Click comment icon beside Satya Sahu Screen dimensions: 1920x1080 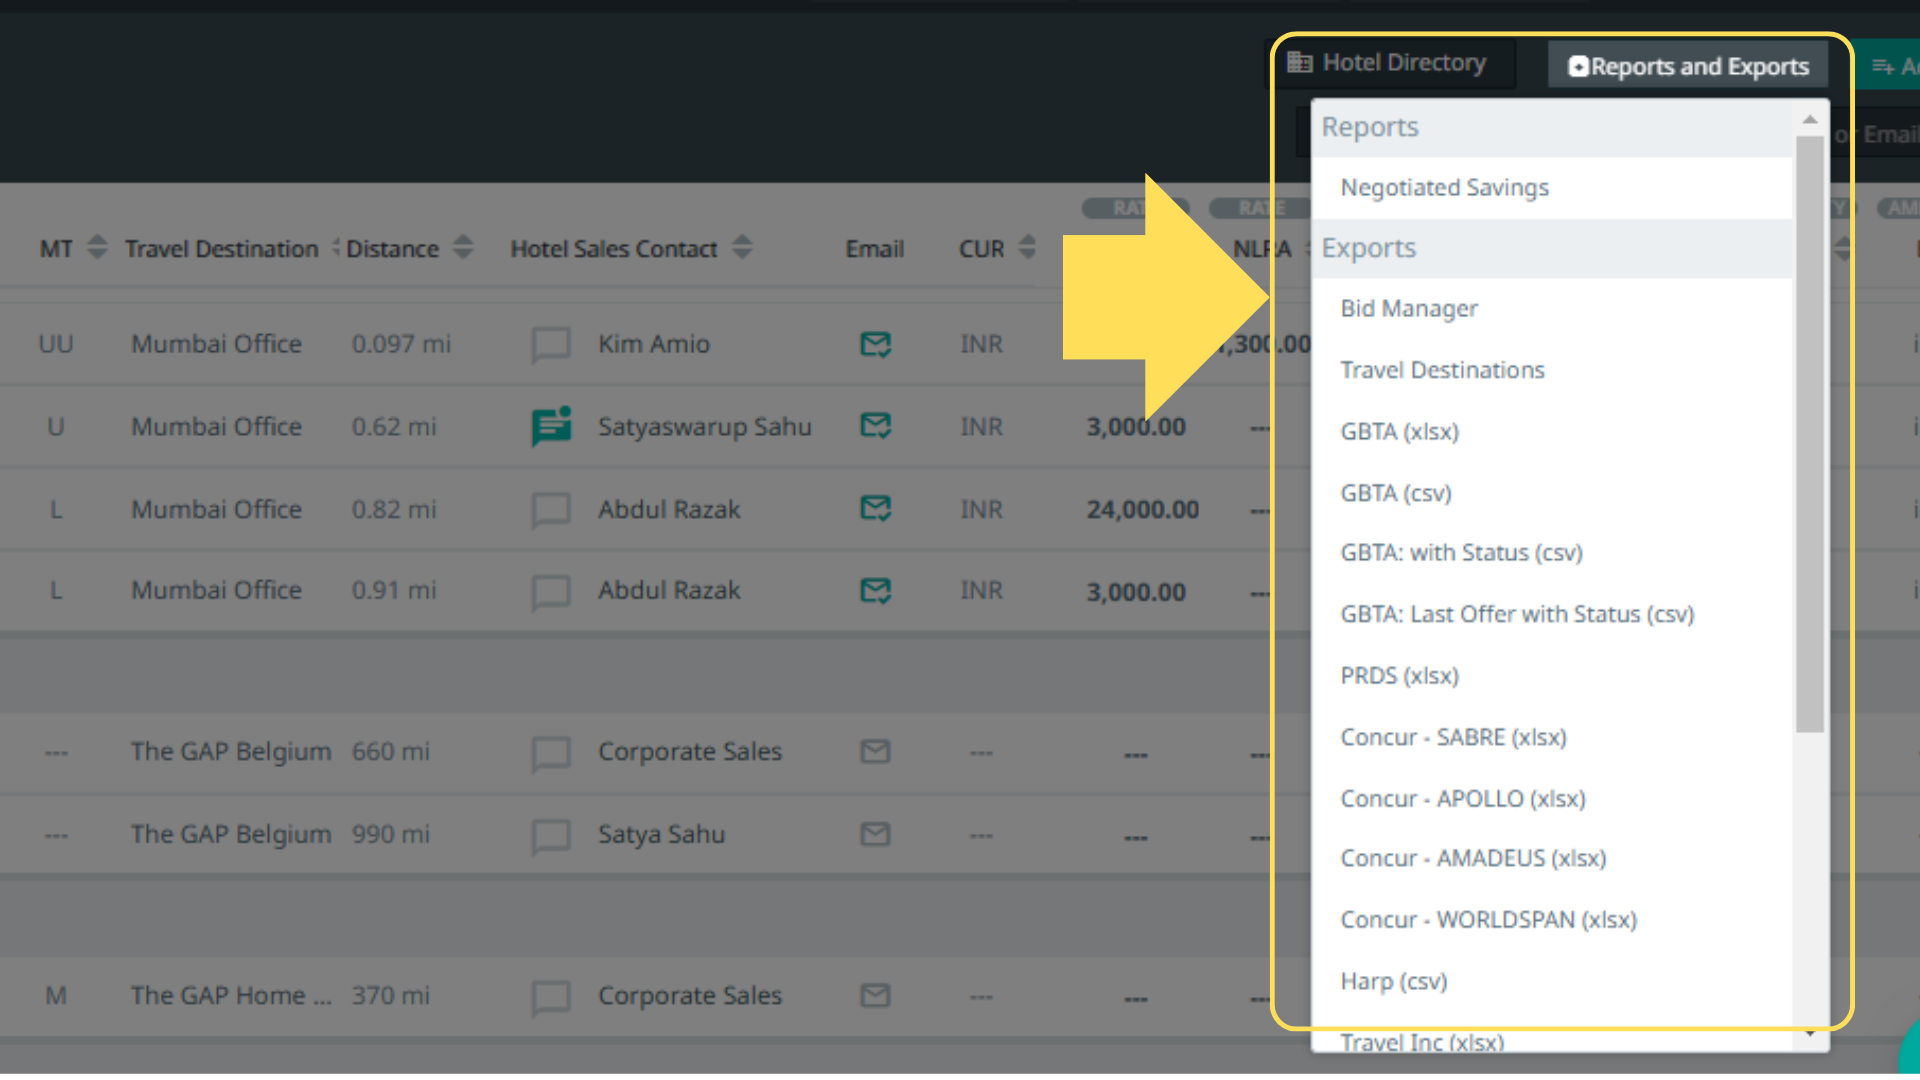pyautogui.click(x=551, y=835)
